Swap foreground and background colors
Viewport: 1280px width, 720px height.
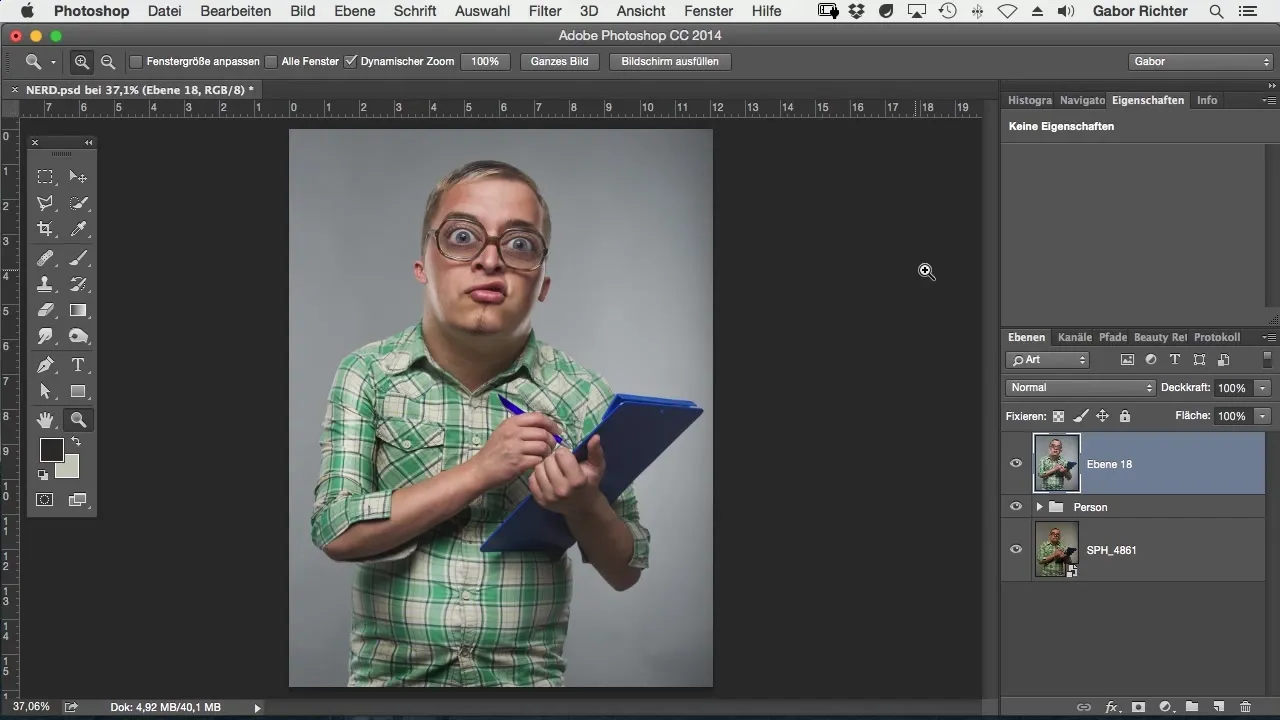click(x=76, y=442)
